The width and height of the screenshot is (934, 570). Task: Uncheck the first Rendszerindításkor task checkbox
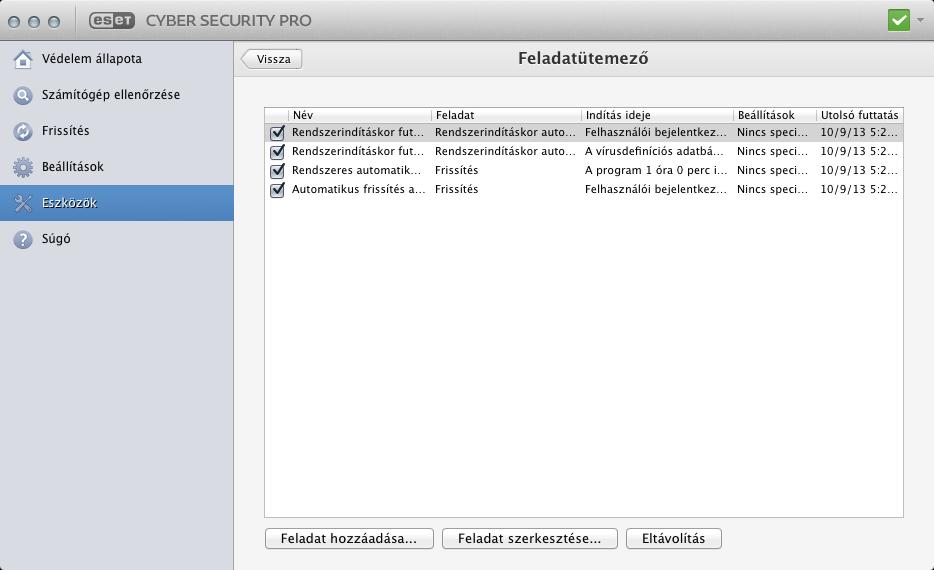click(x=277, y=133)
